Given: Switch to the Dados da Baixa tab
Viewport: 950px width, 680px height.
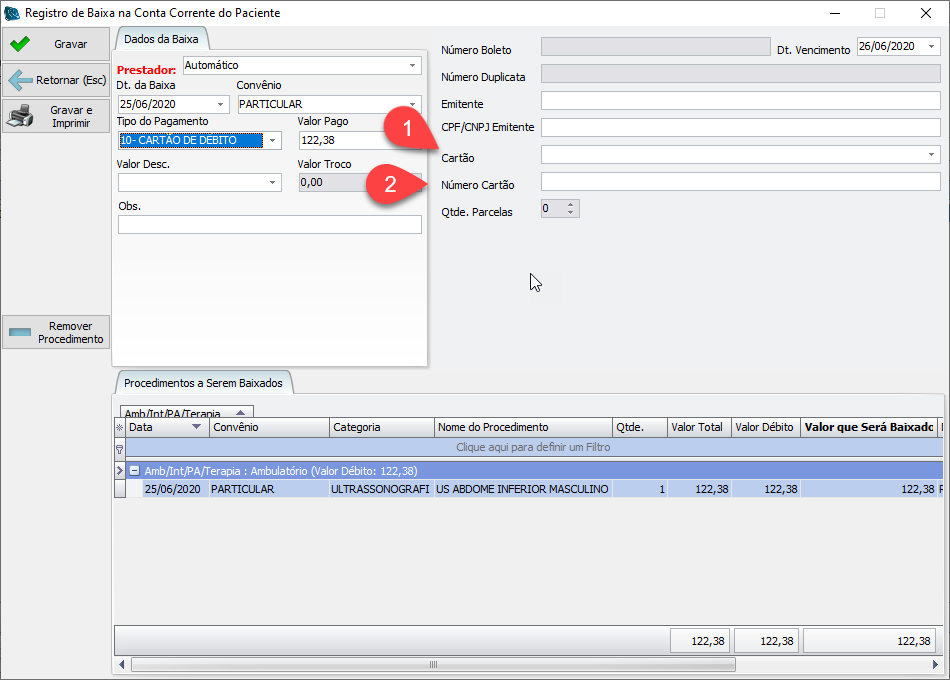Looking at the screenshot, I should click(160, 39).
